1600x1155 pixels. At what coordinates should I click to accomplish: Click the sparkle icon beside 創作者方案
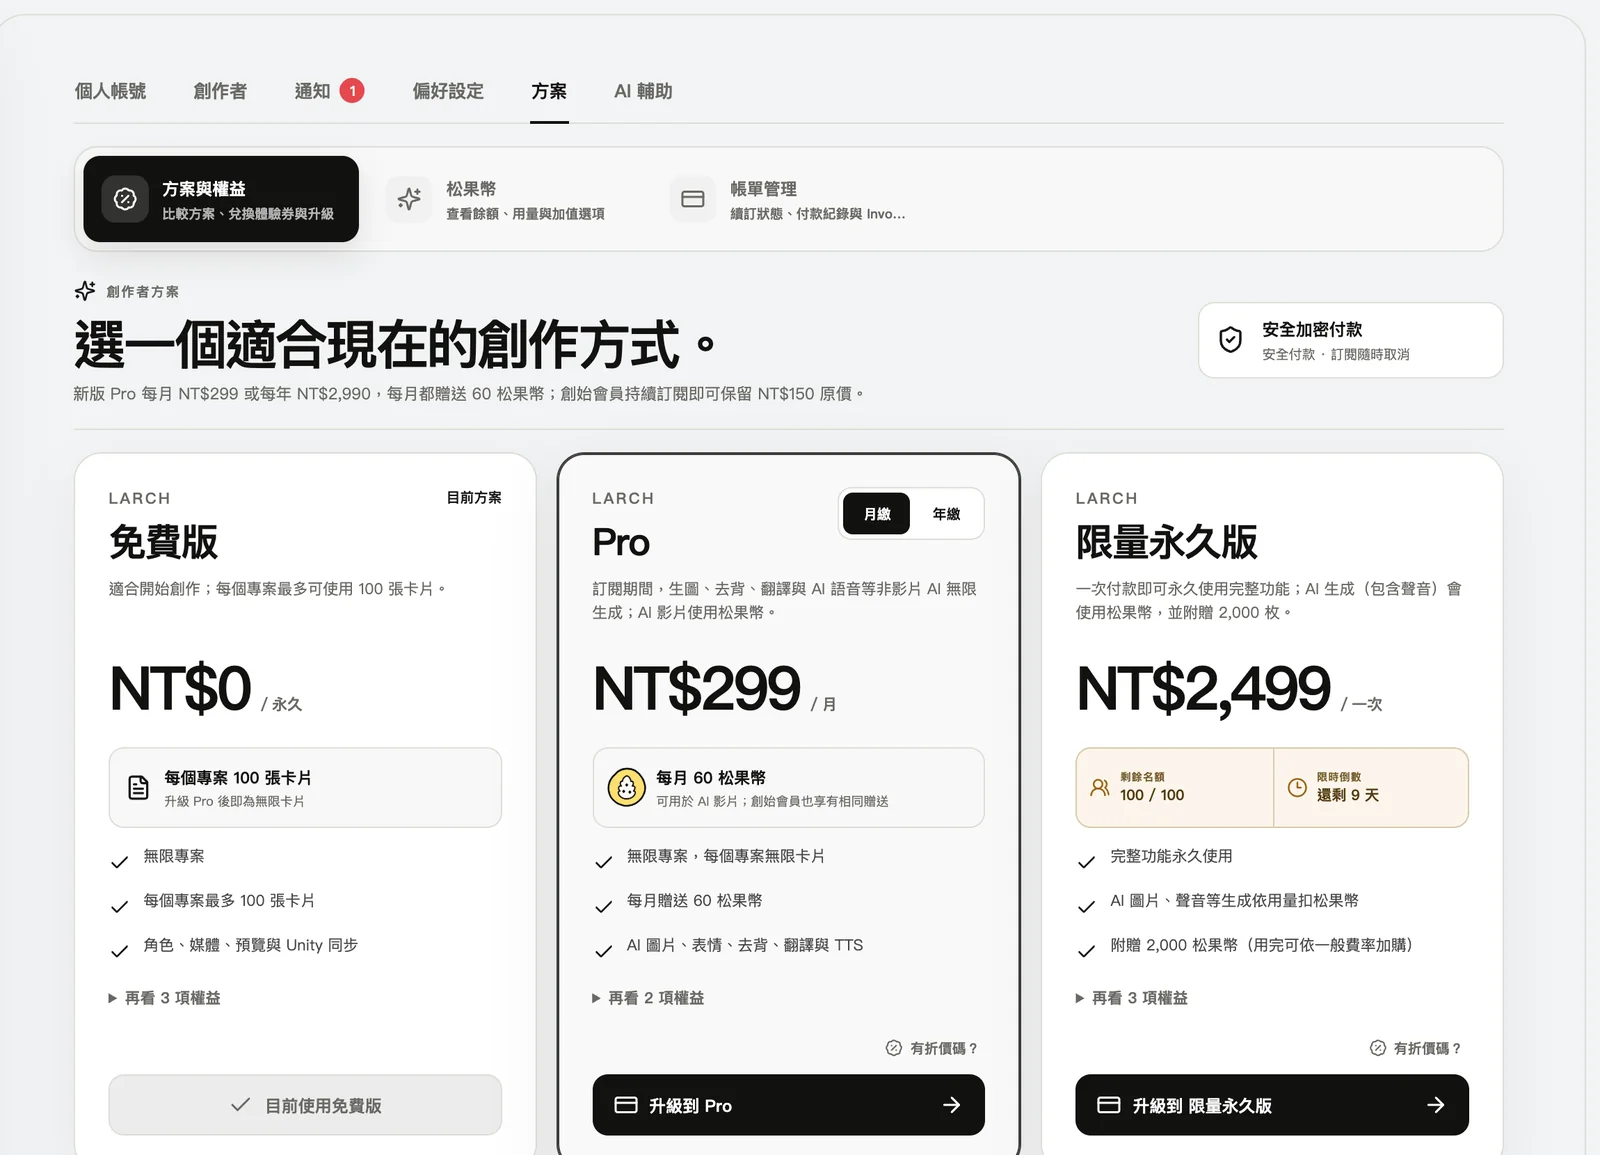[x=85, y=291]
